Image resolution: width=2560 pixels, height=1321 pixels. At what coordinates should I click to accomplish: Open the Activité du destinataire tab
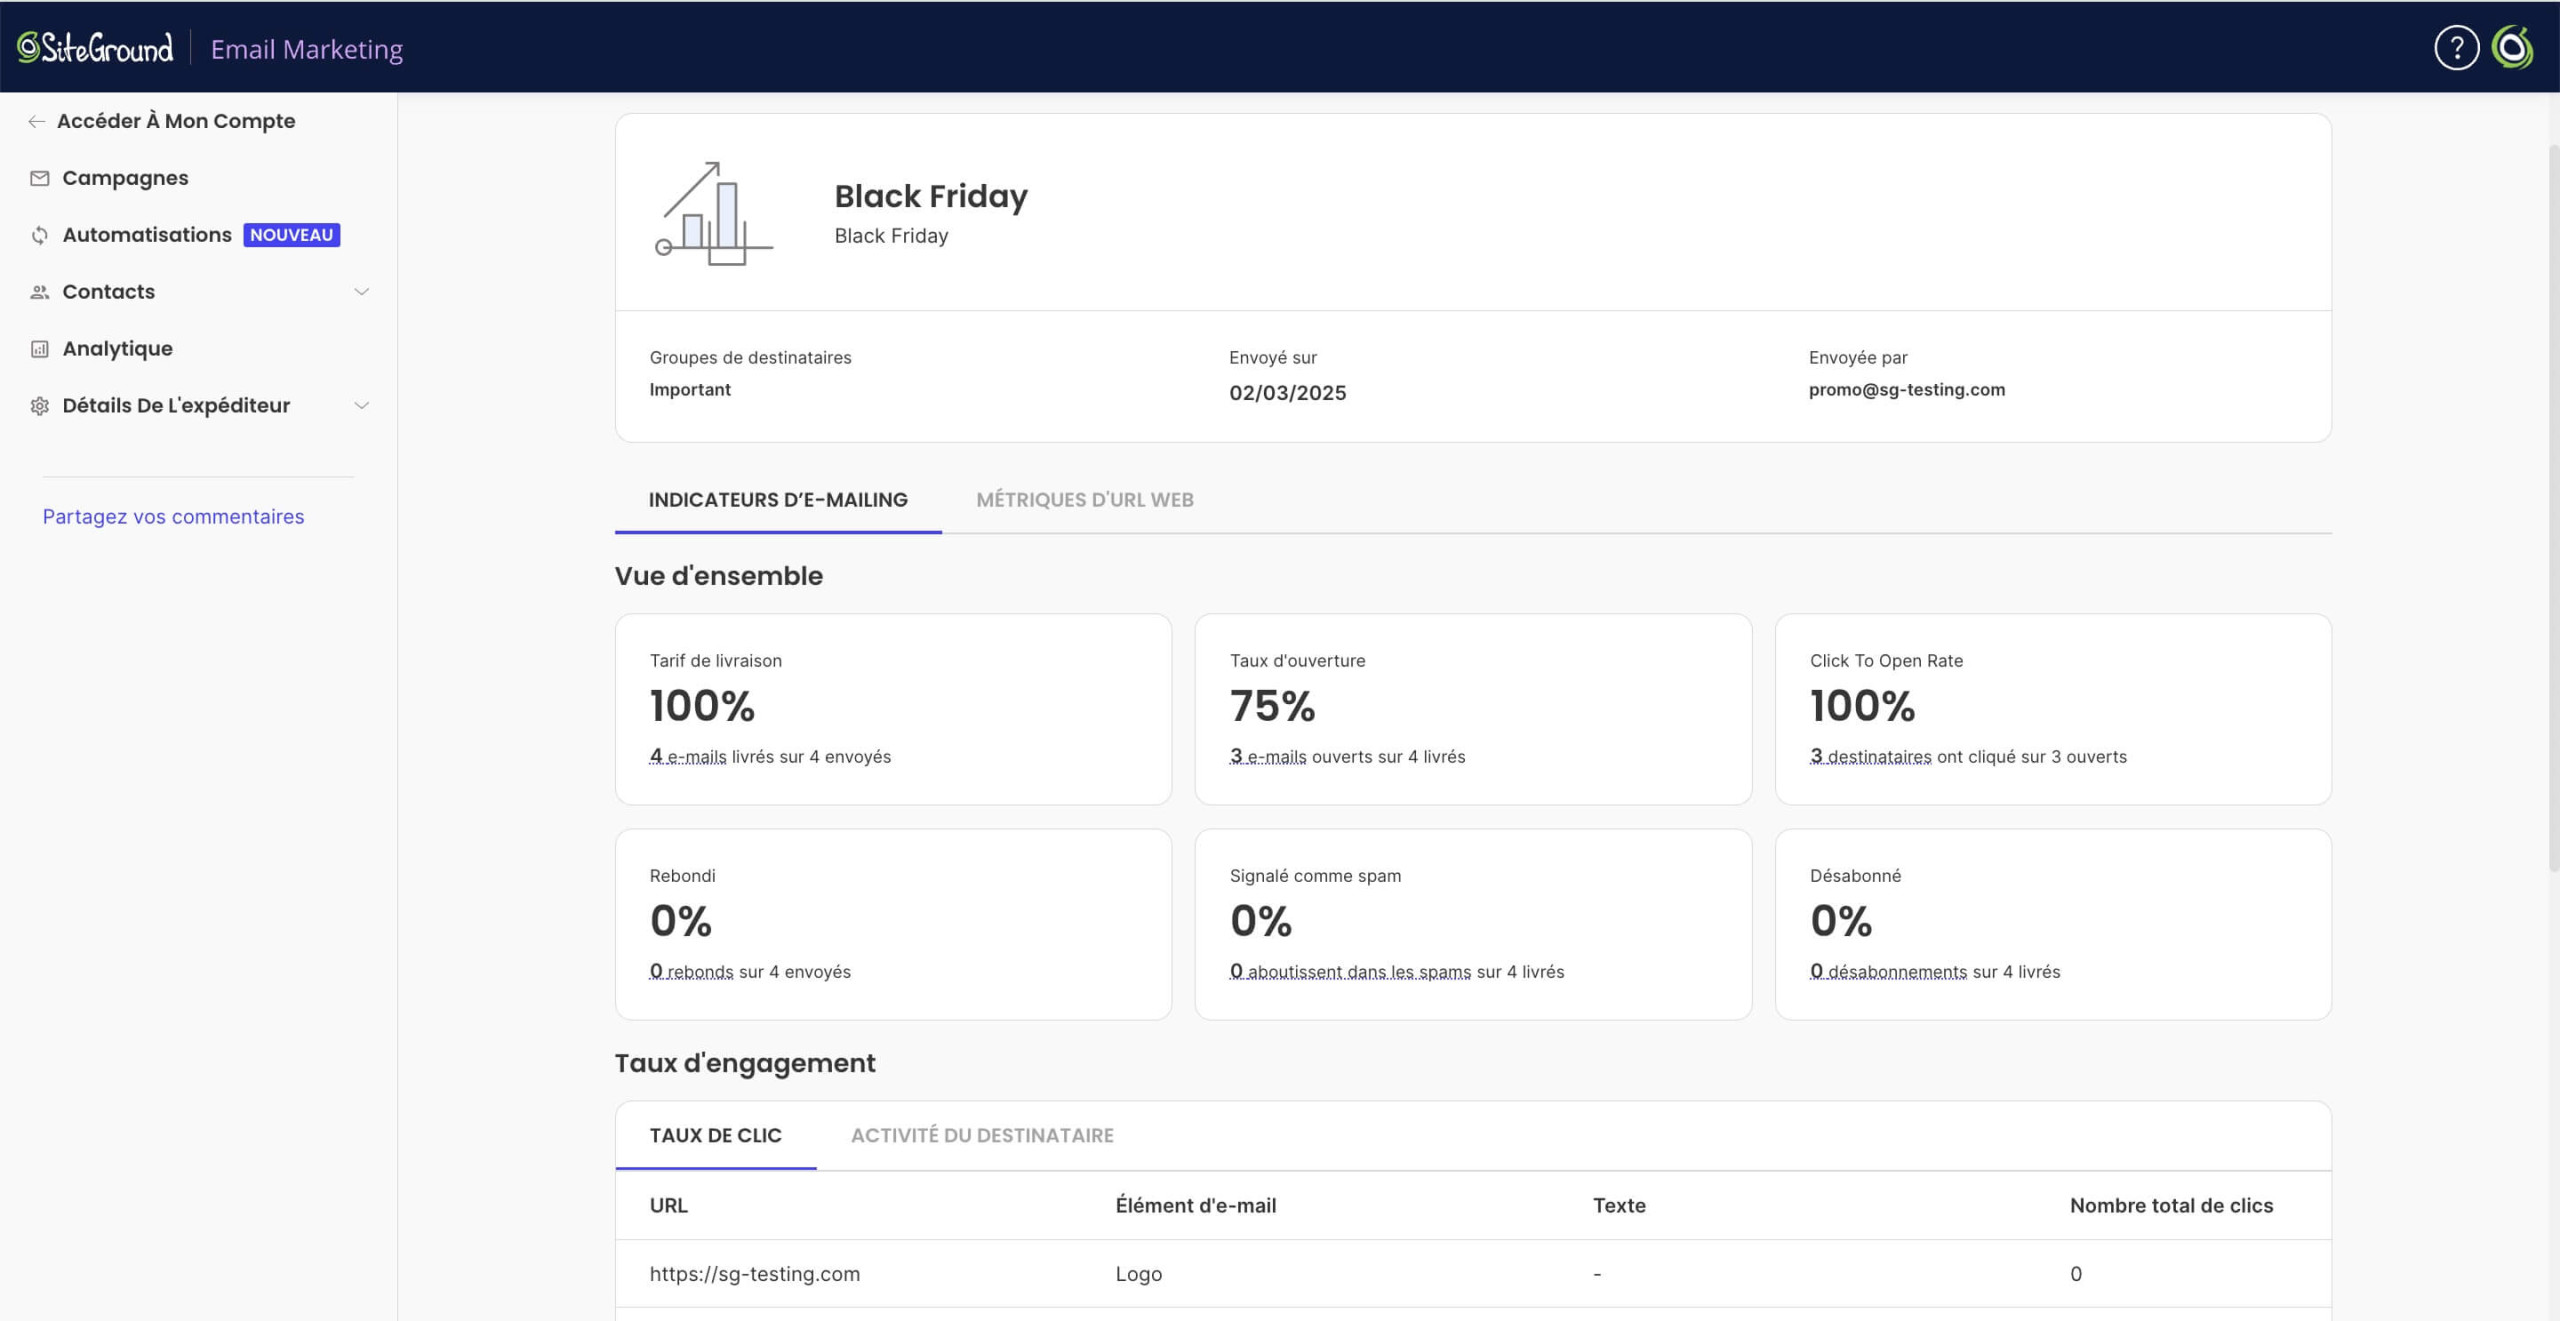[x=982, y=1136]
